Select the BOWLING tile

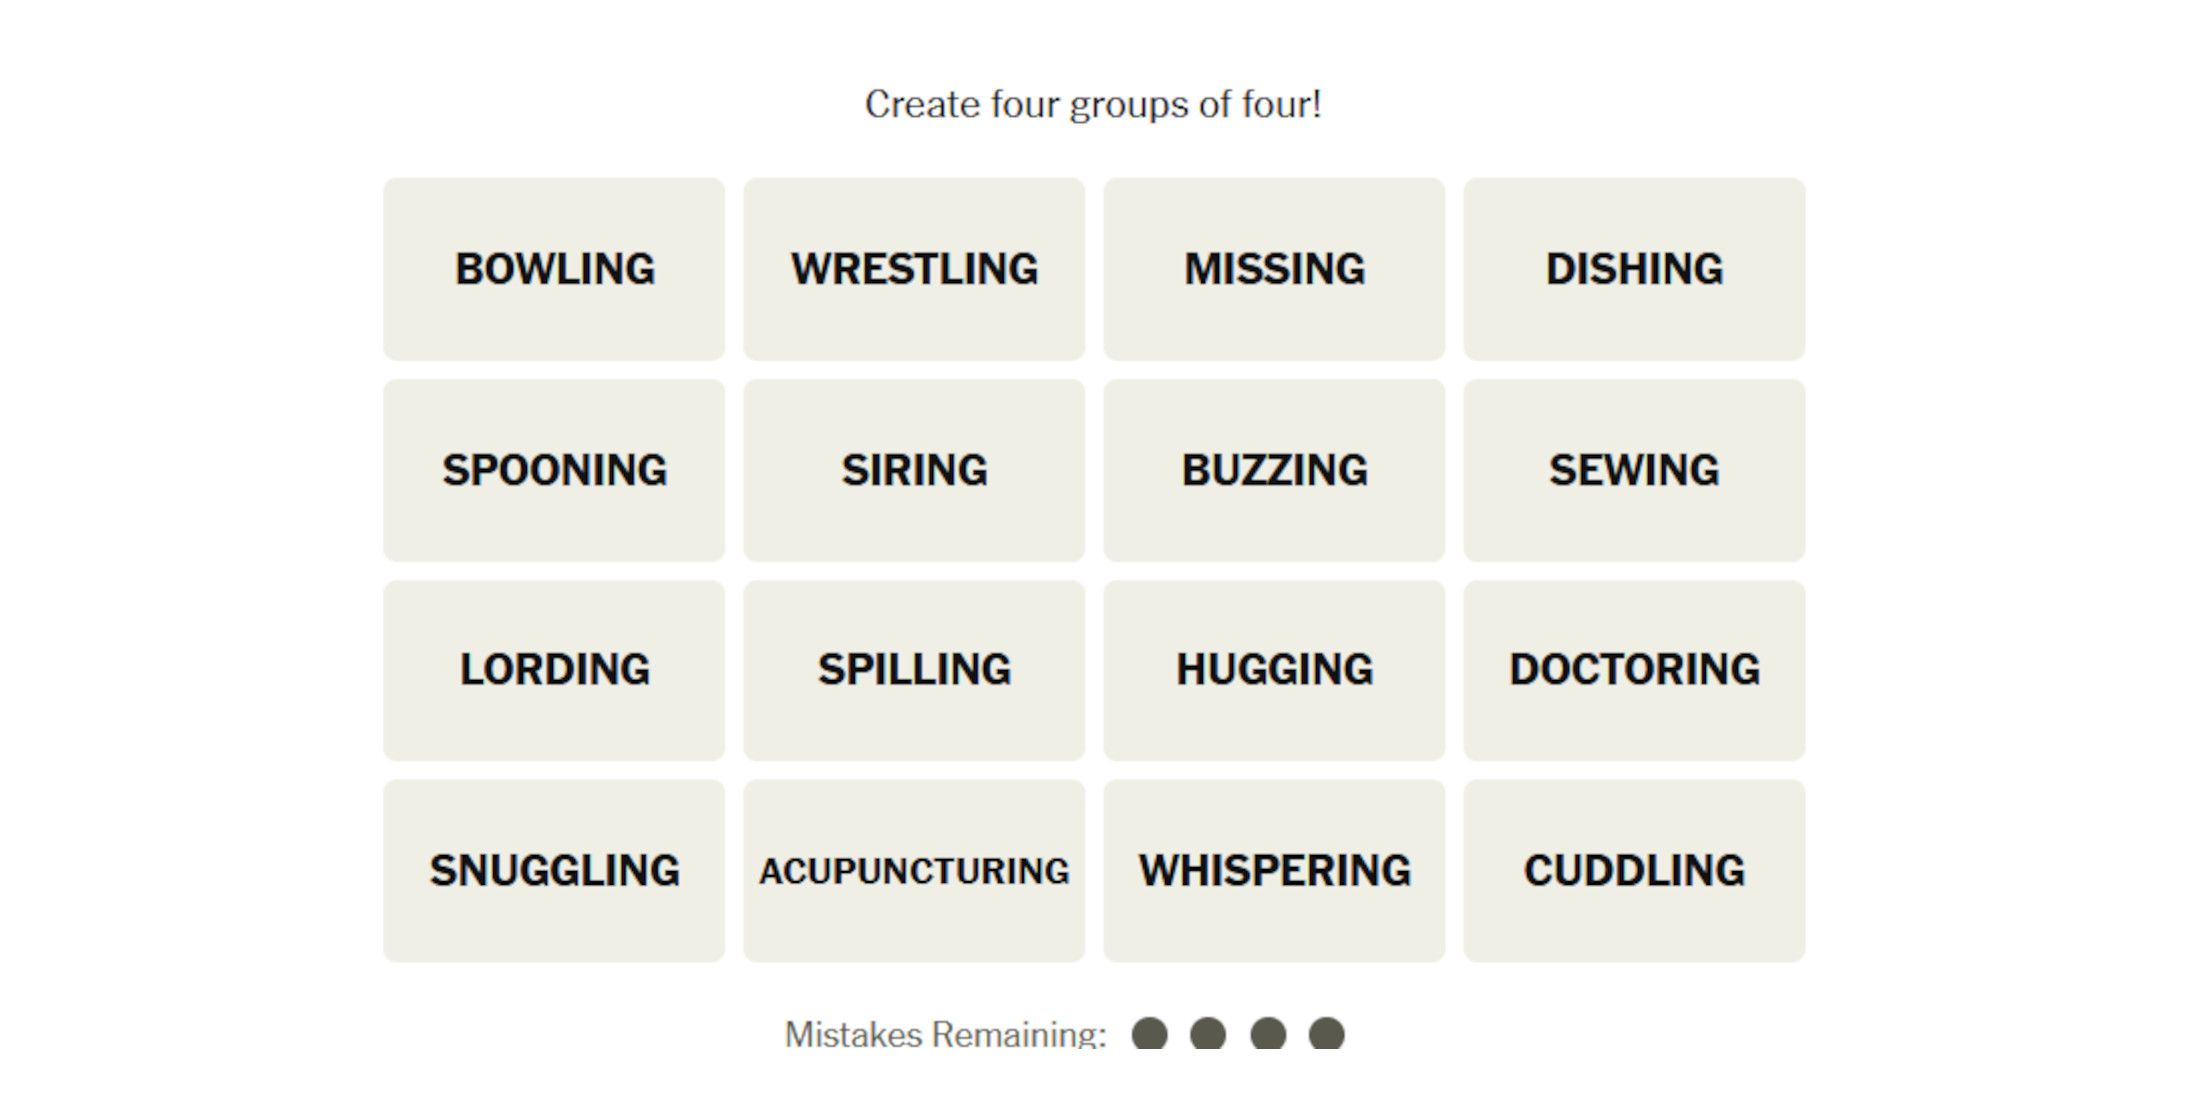pos(554,269)
